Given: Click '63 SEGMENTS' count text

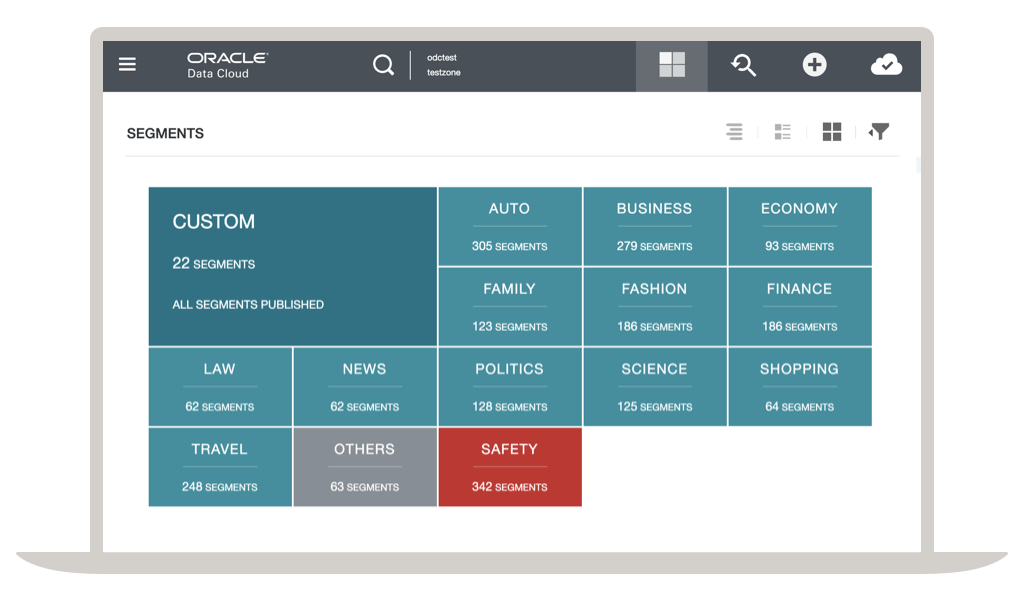Looking at the screenshot, I should point(364,487).
